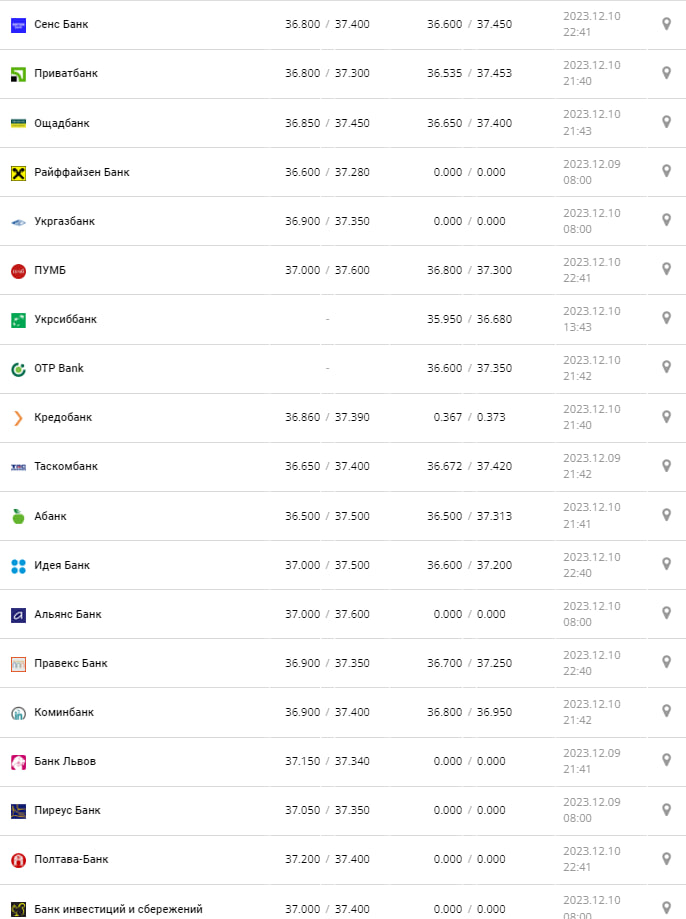Click the Альянс Банк name link

pos(68,614)
